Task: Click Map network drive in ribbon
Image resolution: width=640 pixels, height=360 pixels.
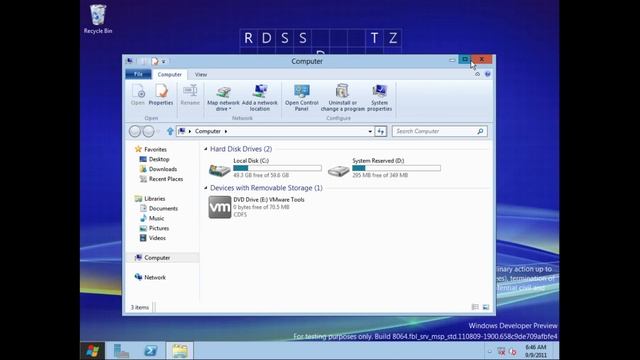Action: pyautogui.click(x=223, y=97)
